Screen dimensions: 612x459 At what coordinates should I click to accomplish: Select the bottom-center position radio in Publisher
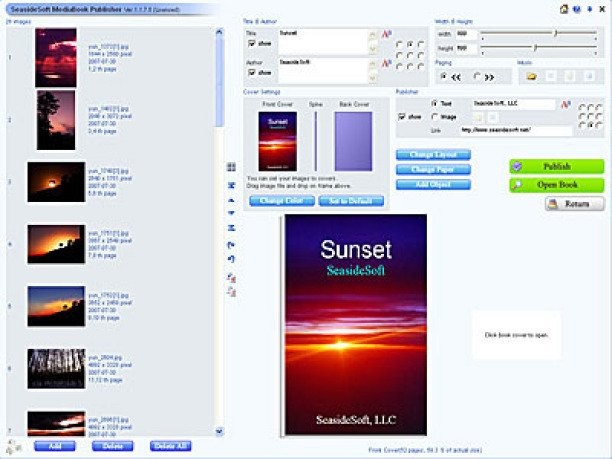click(590, 125)
